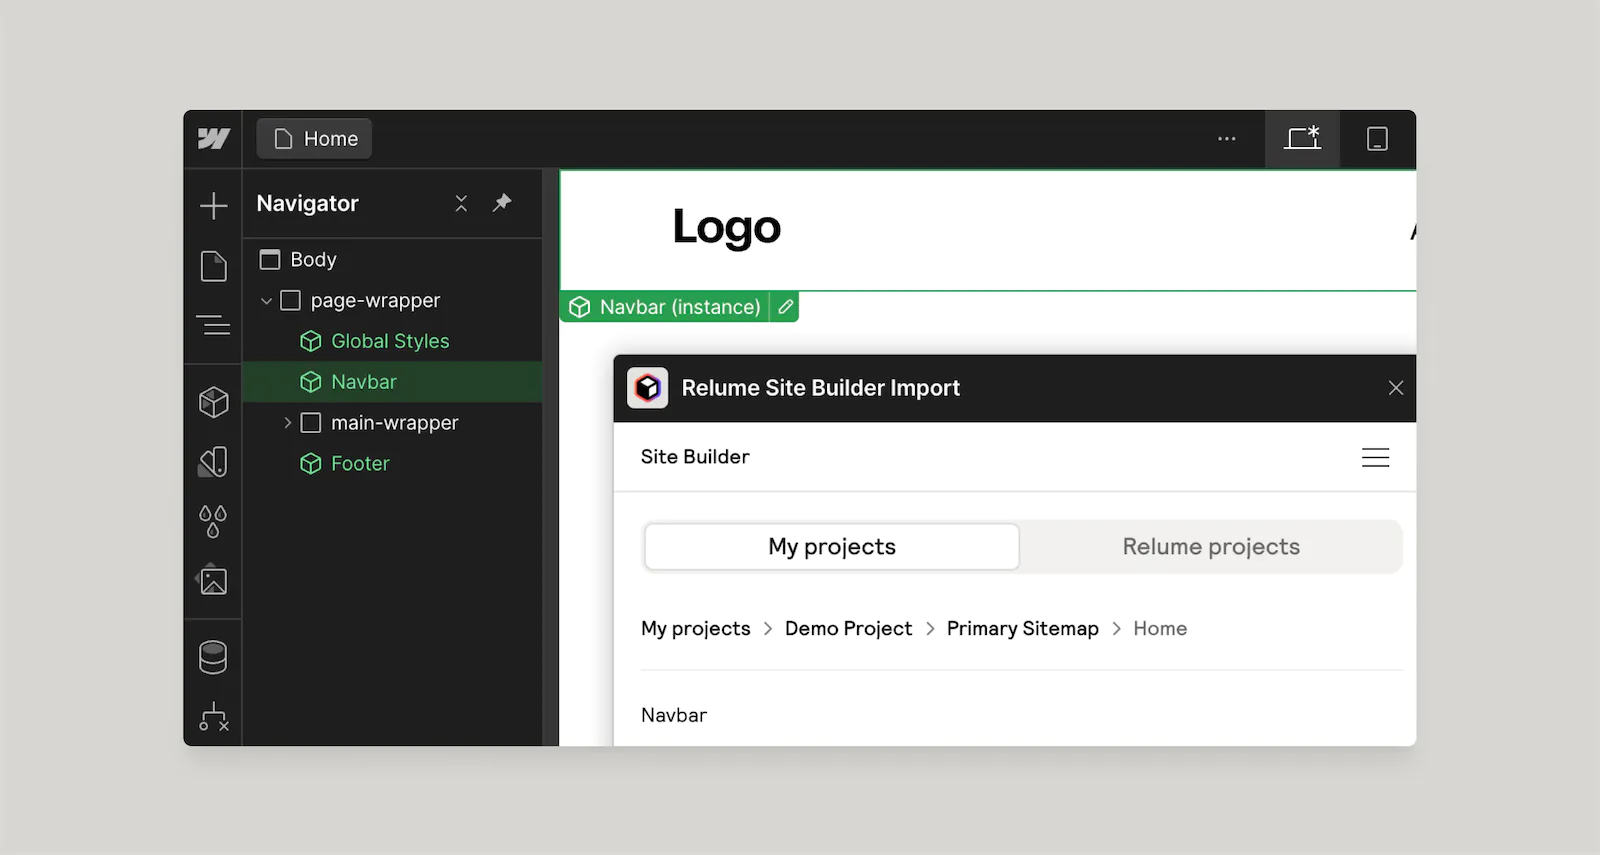Go to Primary Sitemap breadcrumb
The width and height of the screenshot is (1600, 855).
click(x=1022, y=629)
